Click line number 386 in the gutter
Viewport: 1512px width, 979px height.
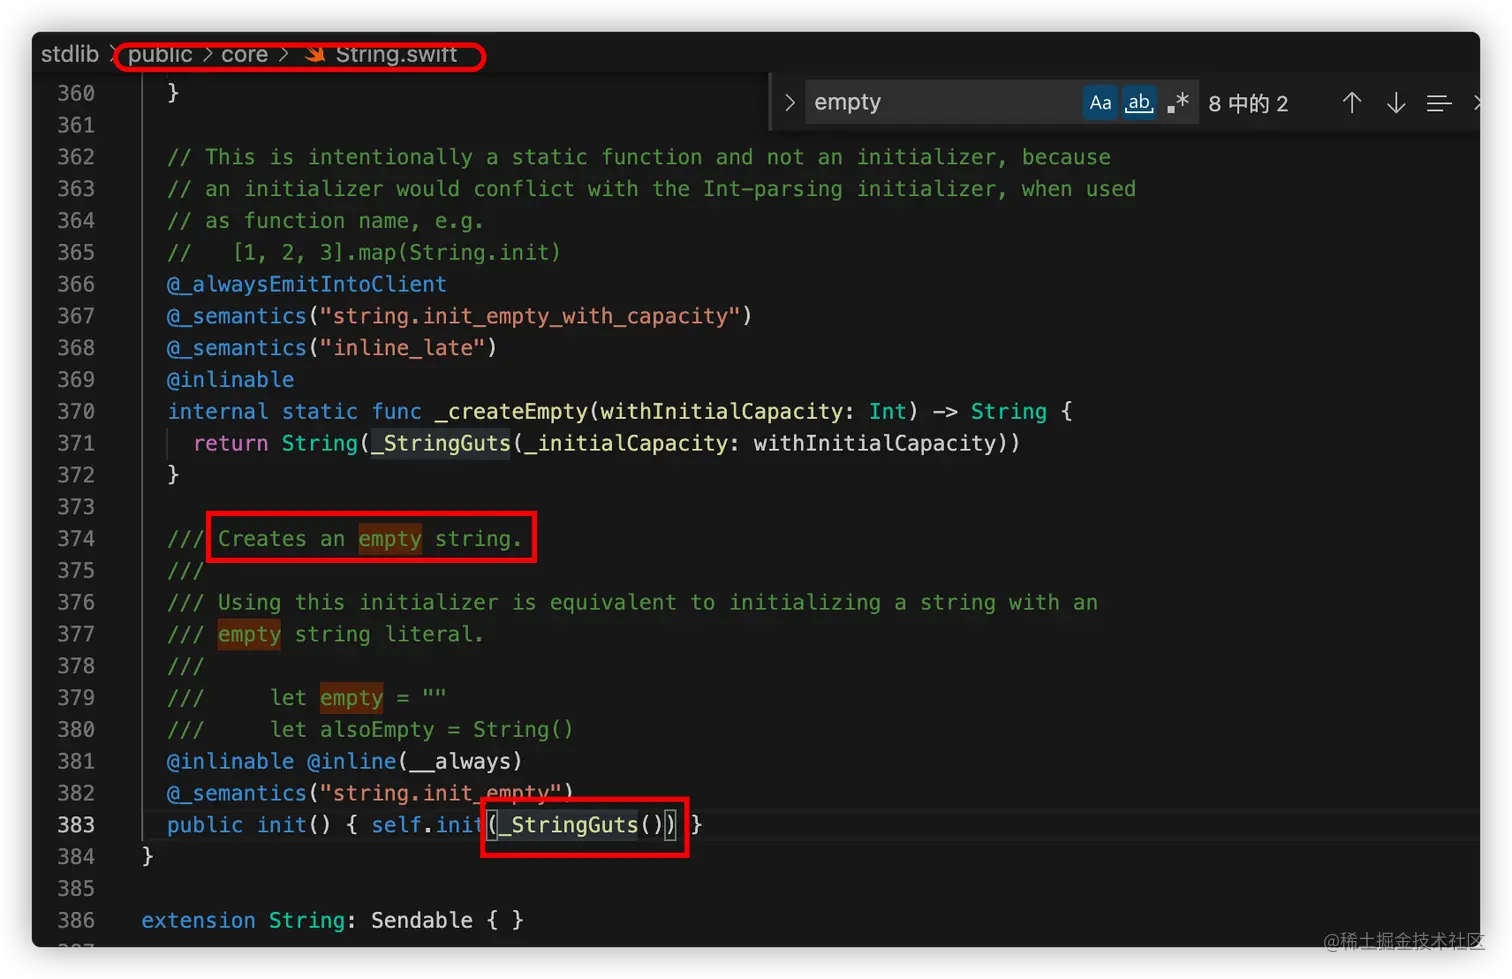[x=76, y=920]
